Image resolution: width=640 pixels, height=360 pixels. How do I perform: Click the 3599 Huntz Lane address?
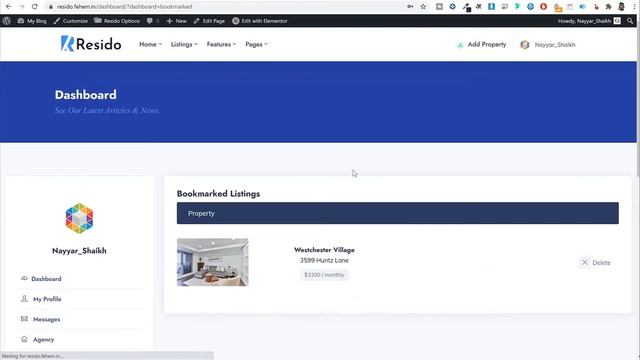coord(324,260)
